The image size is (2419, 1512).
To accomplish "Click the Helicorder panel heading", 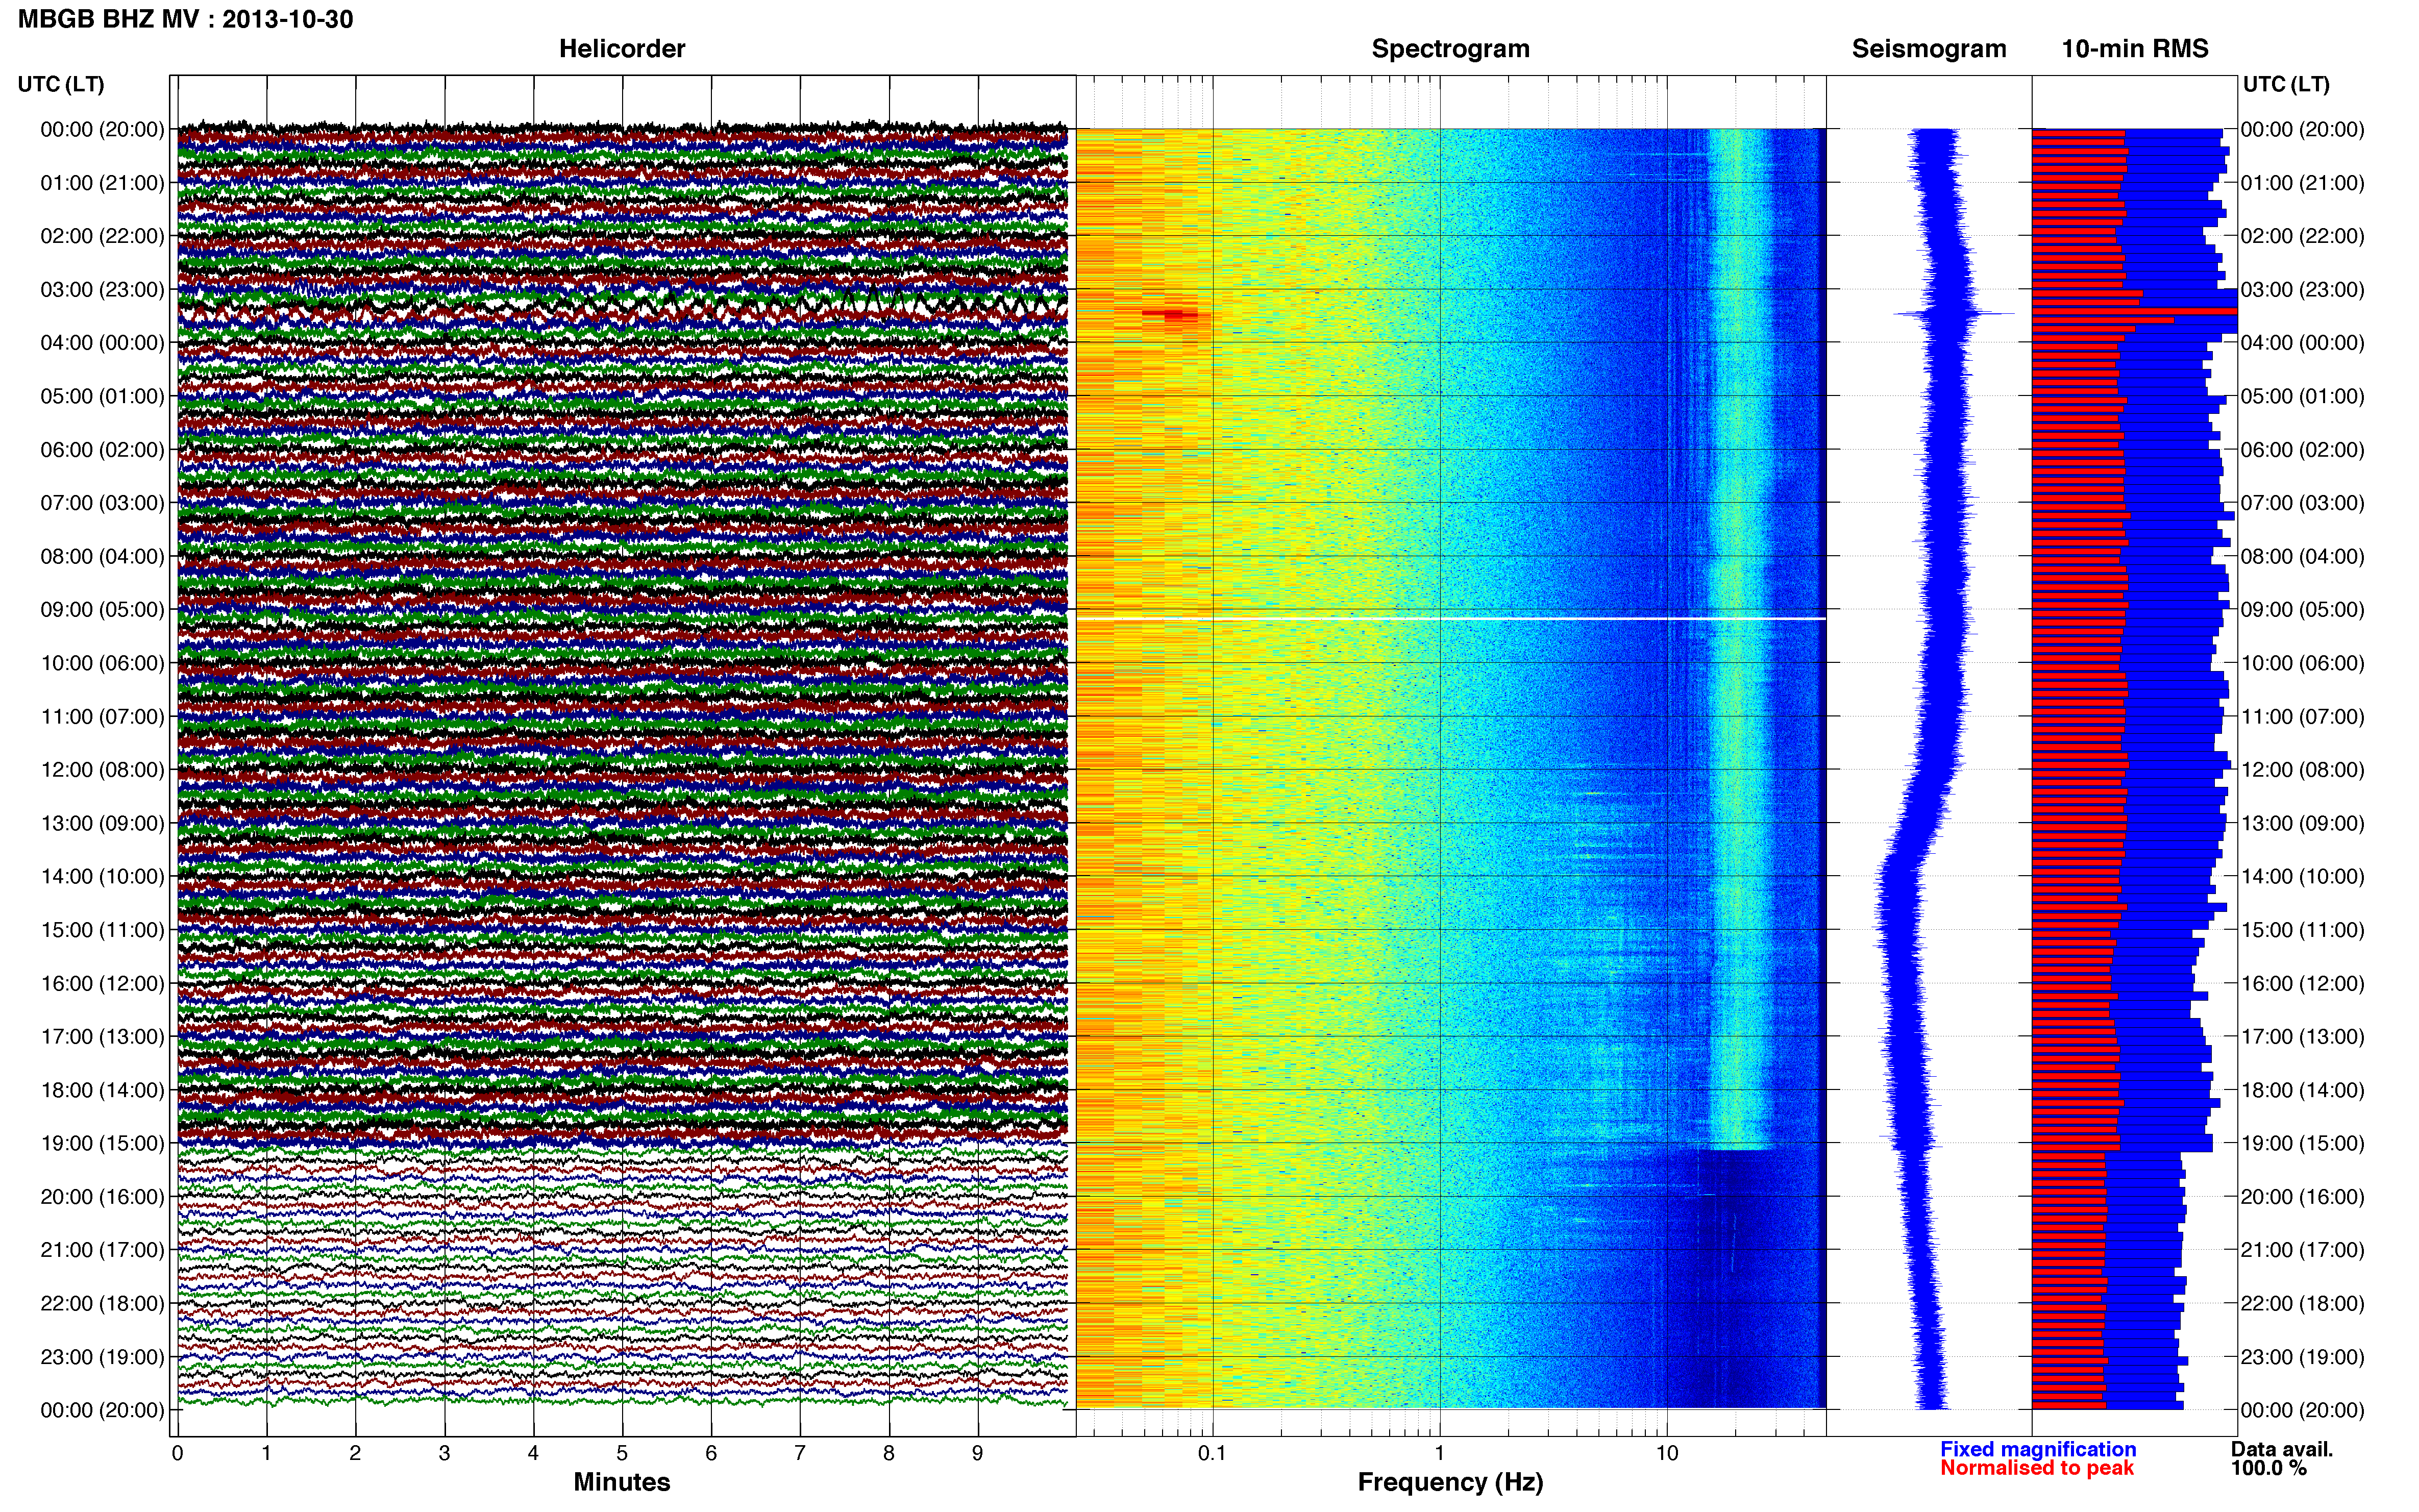I will (x=622, y=49).
